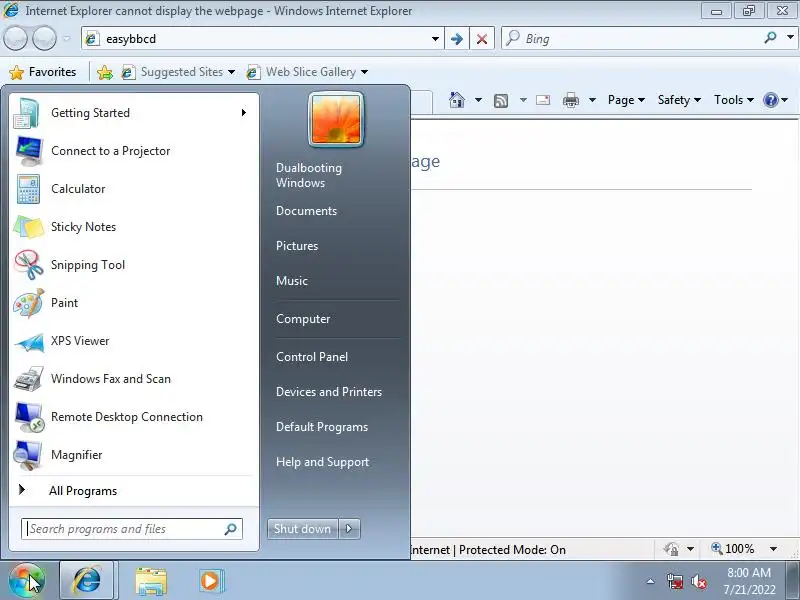Click the Remote Desktop Connection icon
Screen dimensions: 800x600
(x=29, y=417)
